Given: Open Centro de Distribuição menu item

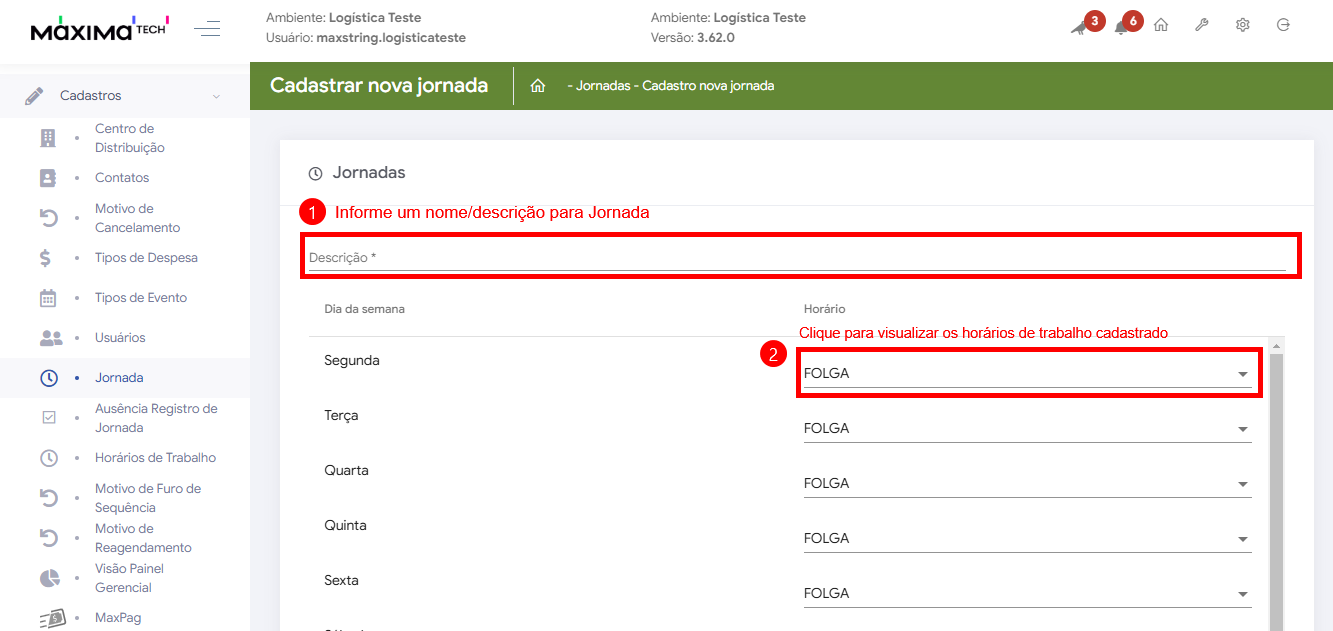Looking at the screenshot, I should coord(130,138).
